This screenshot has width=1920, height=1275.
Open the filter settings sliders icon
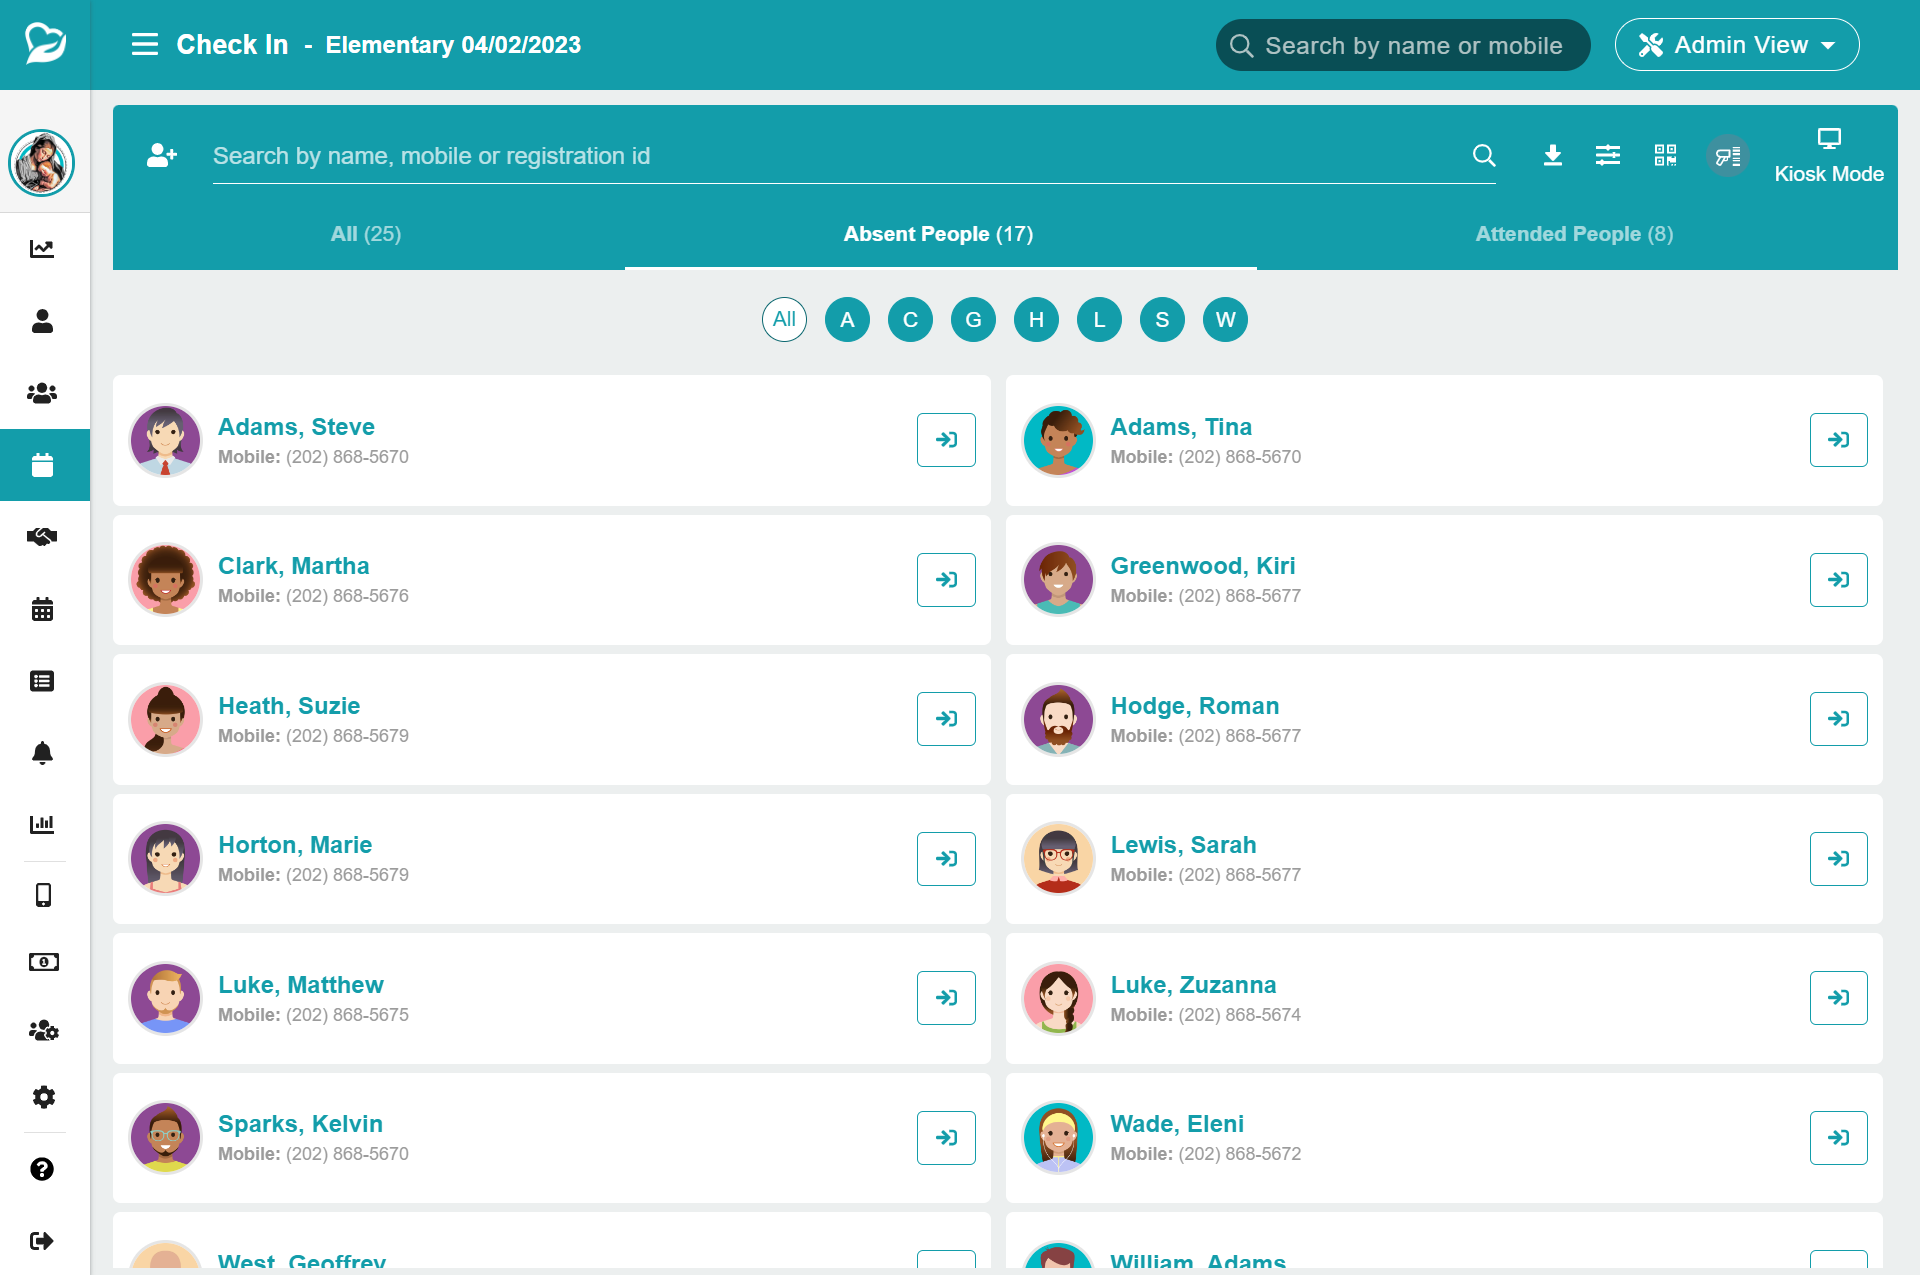tap(1608, 156)
